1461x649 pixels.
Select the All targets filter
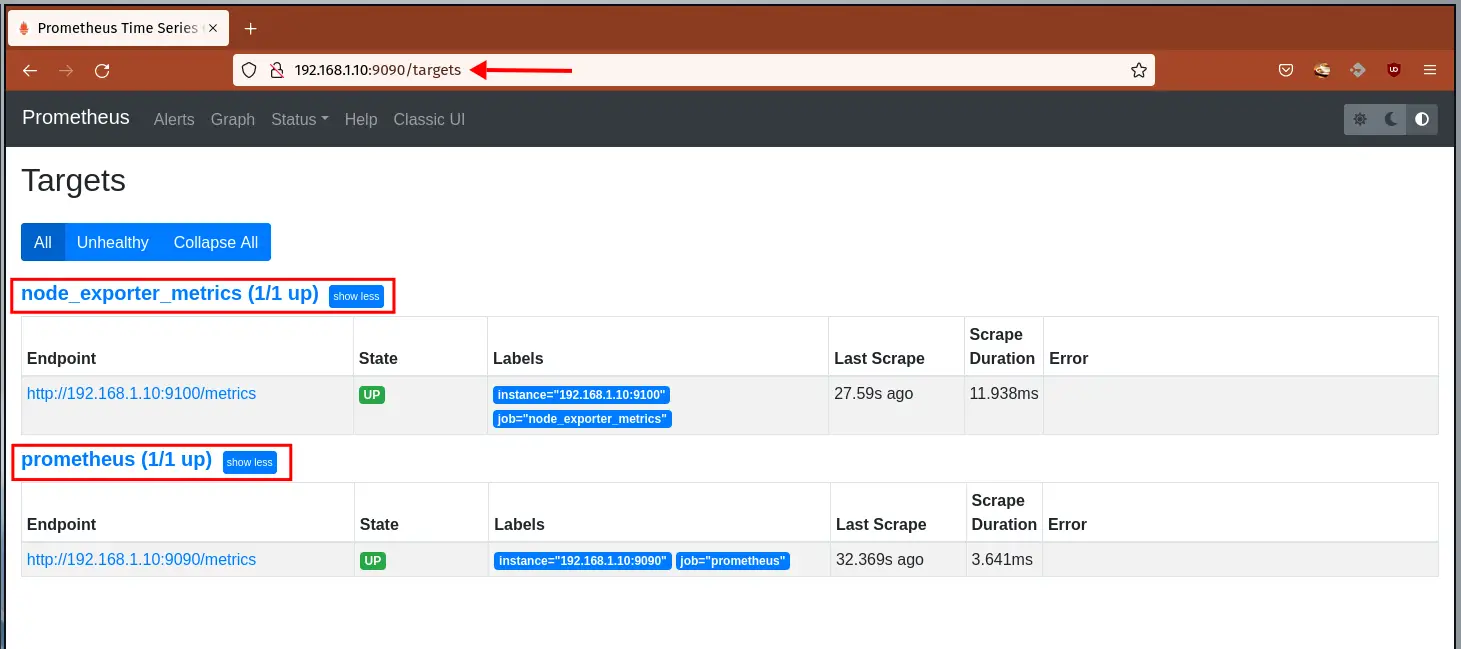point(43,242)
